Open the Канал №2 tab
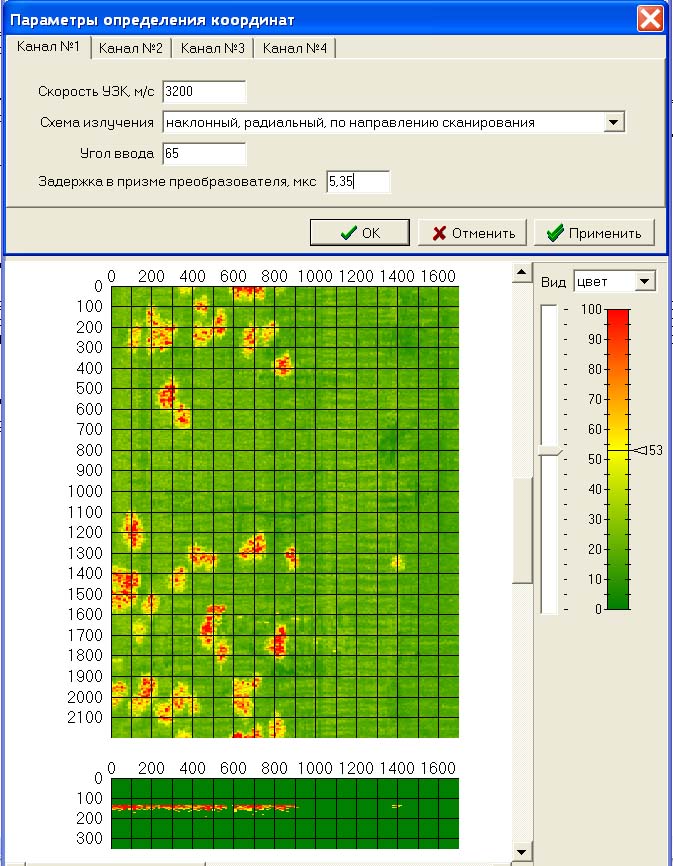This screenshot has width=673, height=866. pos(131,49)
